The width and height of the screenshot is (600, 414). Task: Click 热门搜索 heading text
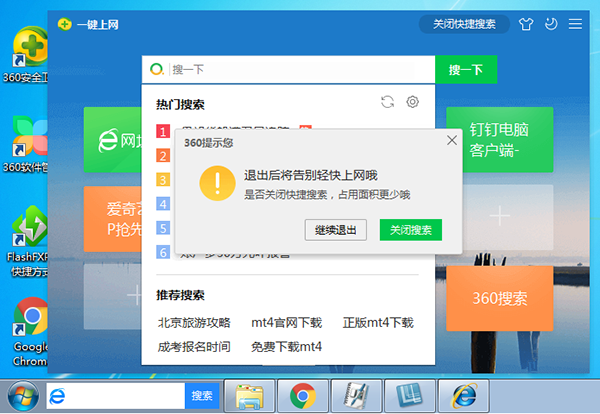(180, 104)
